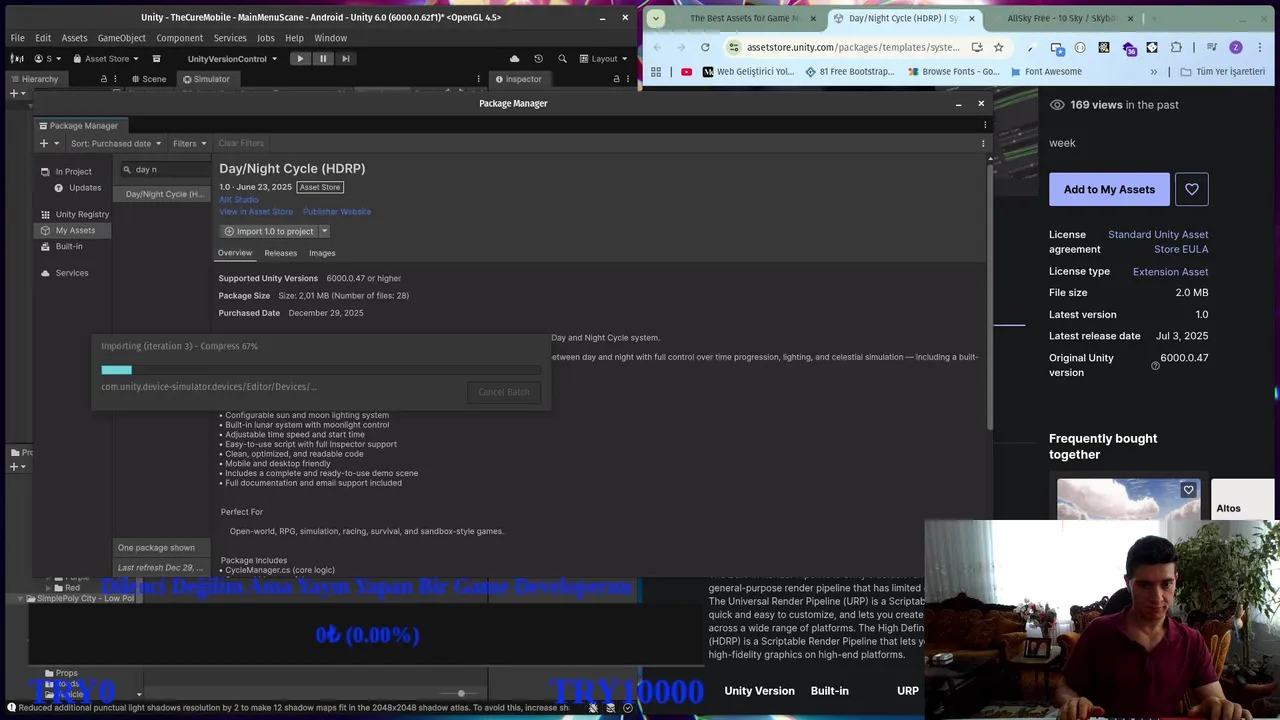
Task: Select Updates in Package Manager sidebar
Action: click(x=78, y=188)
